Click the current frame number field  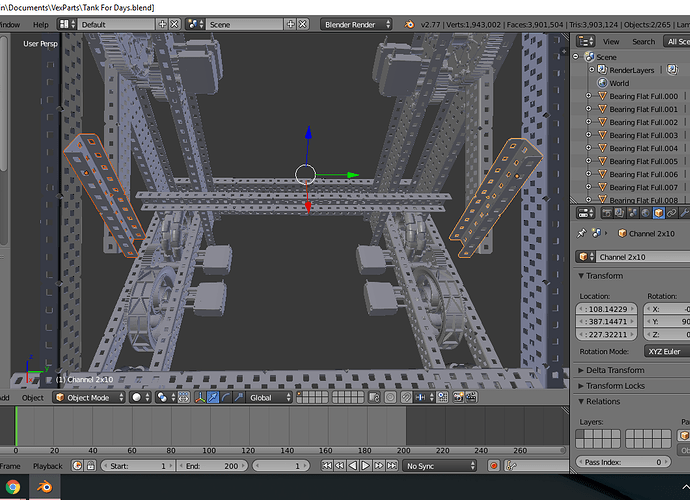coord(281,466)
